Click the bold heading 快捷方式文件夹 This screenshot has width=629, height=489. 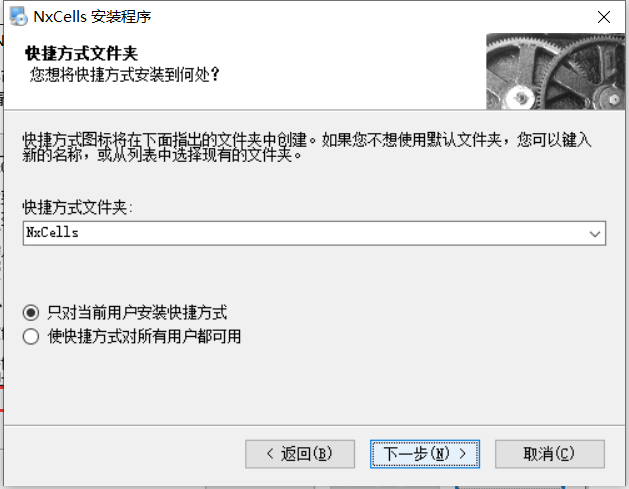click(x=82, y=53)
